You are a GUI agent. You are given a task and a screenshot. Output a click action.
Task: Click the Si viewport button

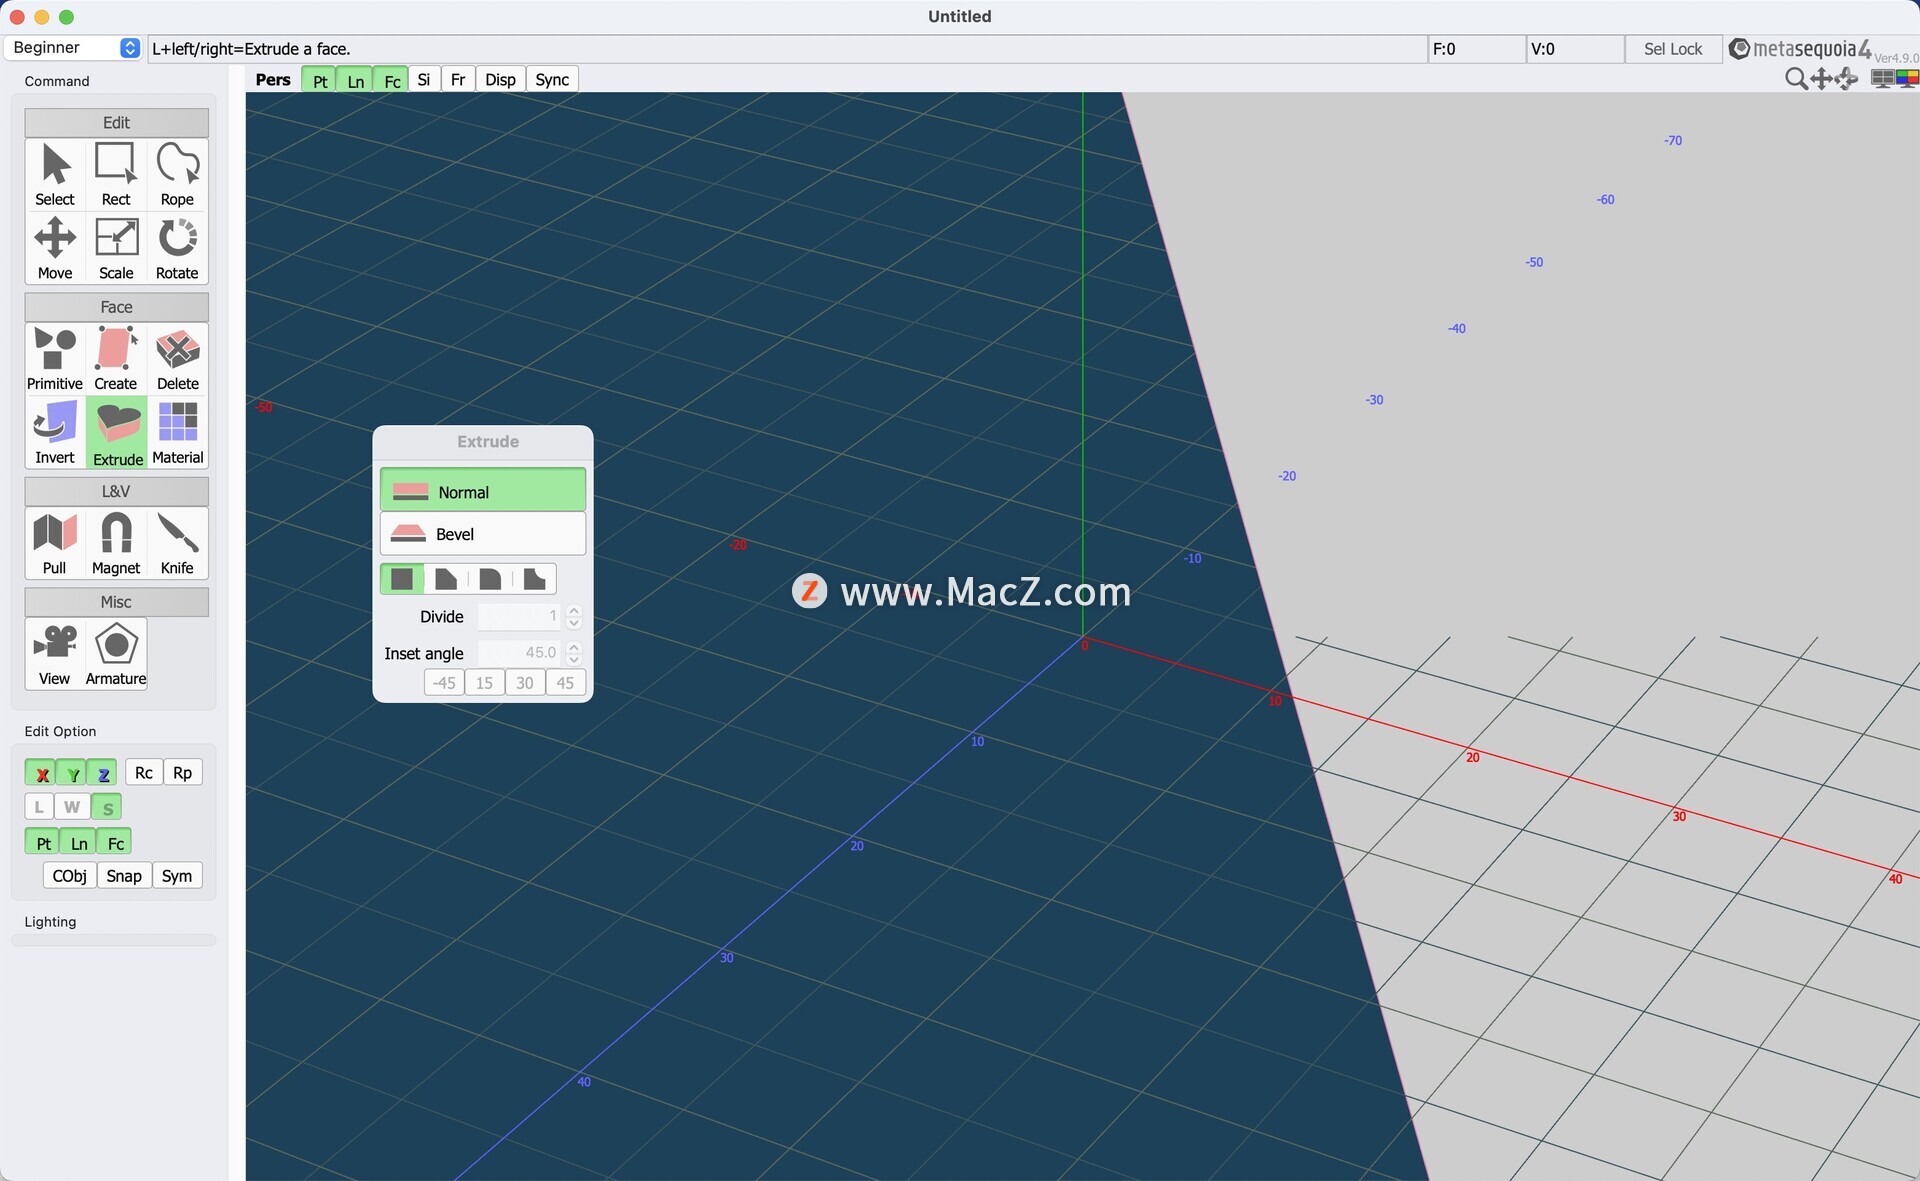coord(424,79)
